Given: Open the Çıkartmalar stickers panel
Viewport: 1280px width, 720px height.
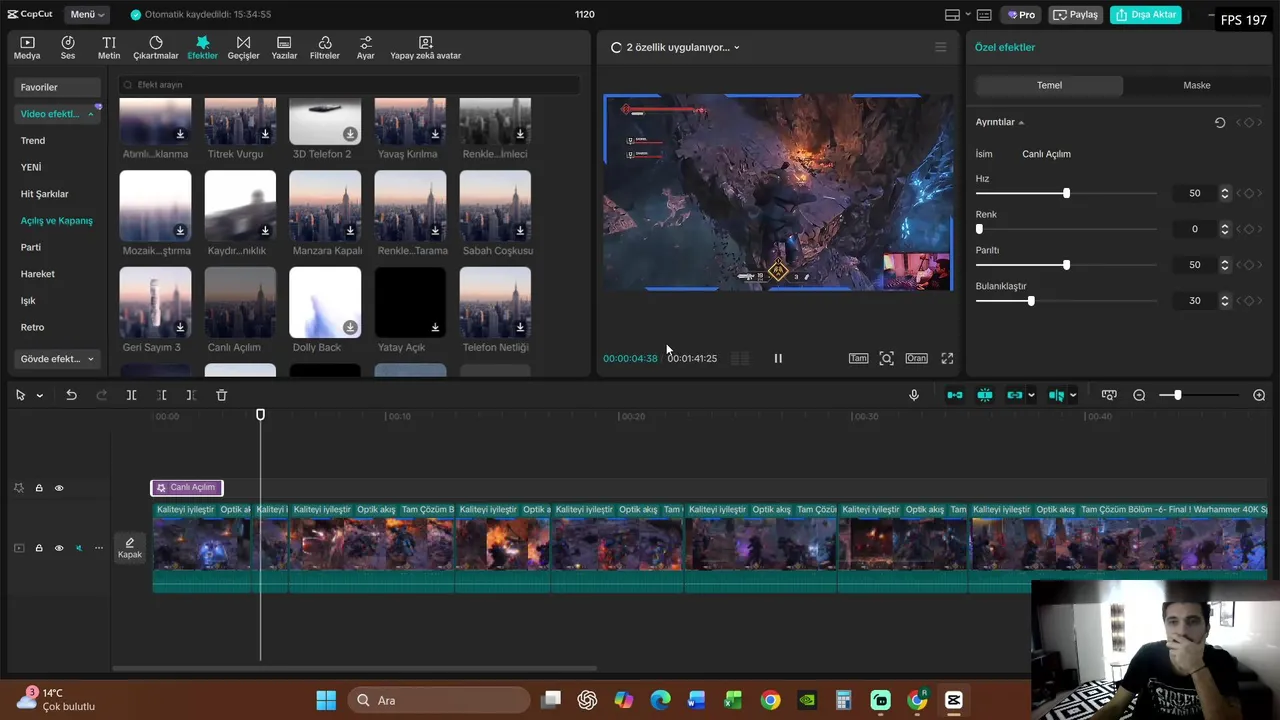Looking at the screenshot, I should [x=156, y=48].
